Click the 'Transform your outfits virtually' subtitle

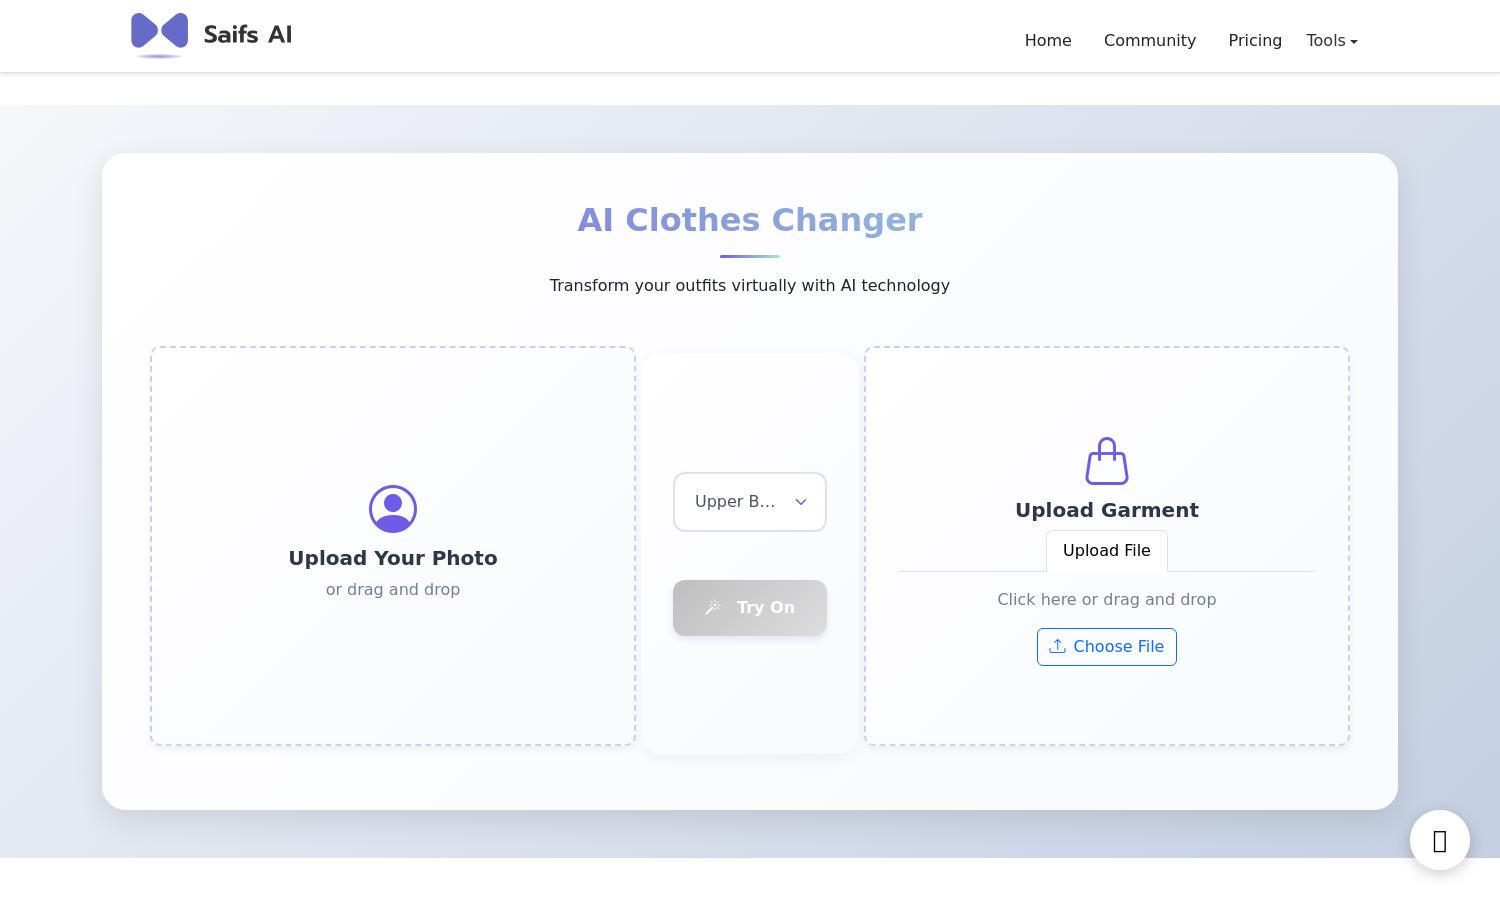coord(750,285)
